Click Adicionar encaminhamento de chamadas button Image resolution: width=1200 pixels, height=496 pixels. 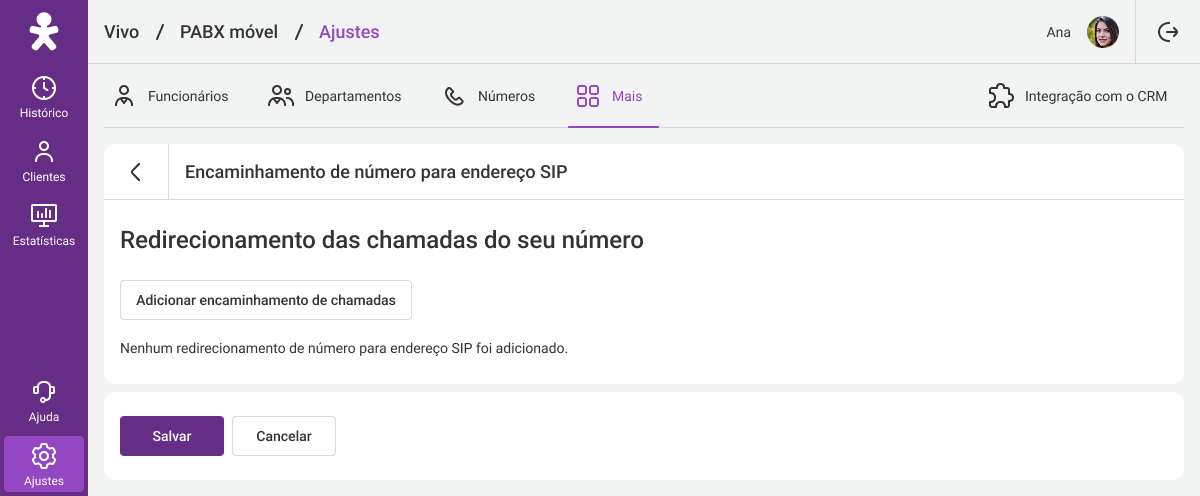[x=266, y=300]
